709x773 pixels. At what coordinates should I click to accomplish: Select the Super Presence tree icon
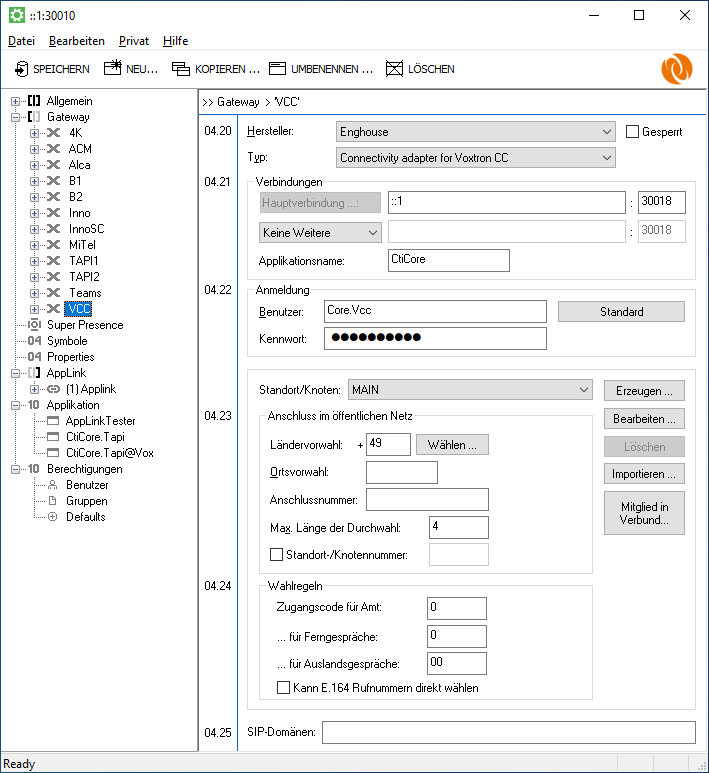pos(35,325)
